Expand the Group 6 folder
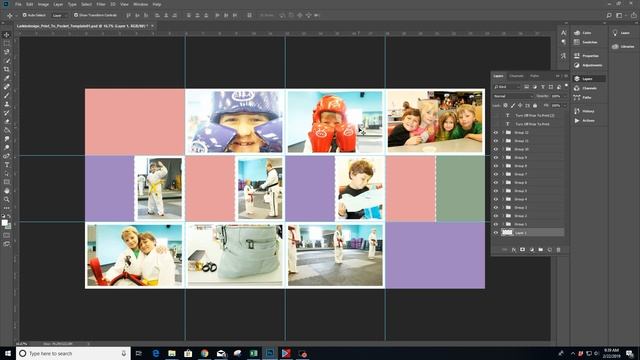Viewport: 640px width, 360px height. [503, 182]
